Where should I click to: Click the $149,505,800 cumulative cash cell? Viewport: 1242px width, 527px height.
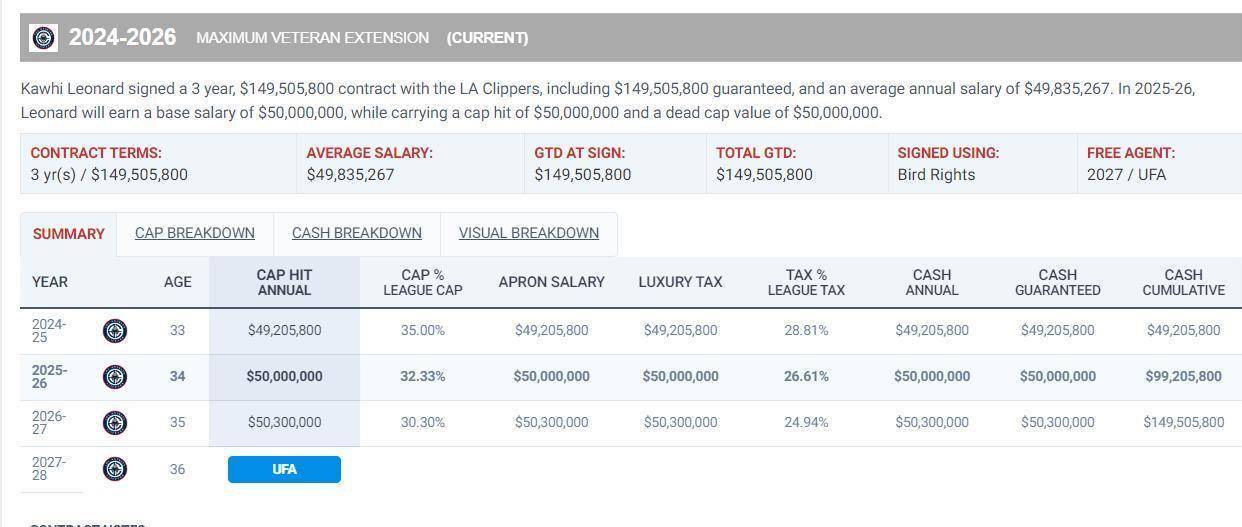1183,422
